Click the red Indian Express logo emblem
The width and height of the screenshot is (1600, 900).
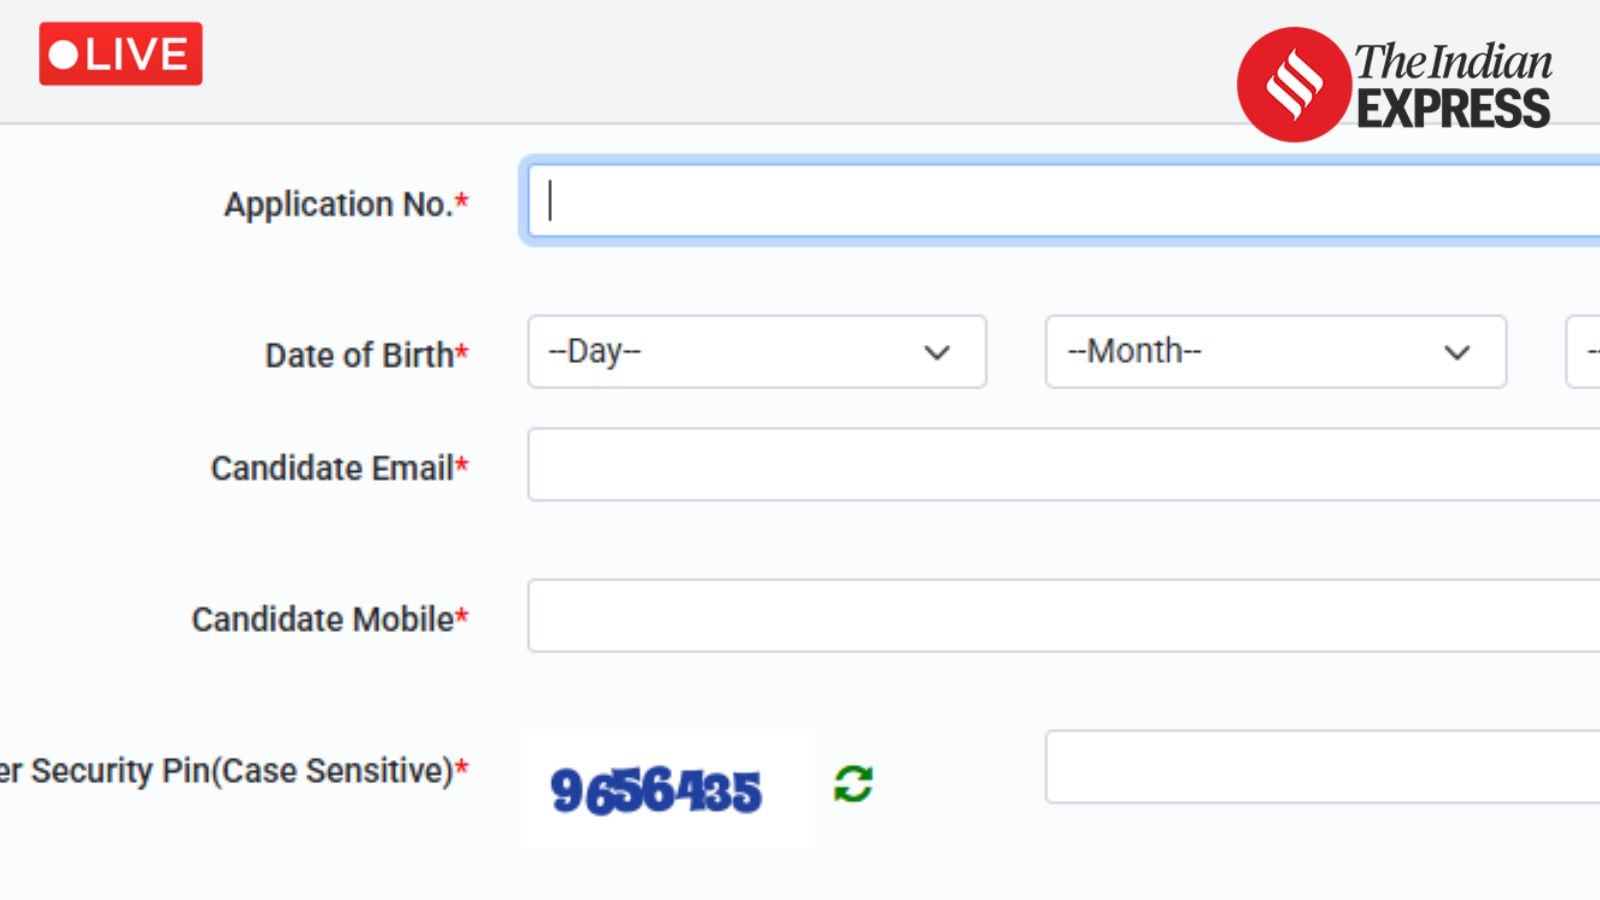1293,85
